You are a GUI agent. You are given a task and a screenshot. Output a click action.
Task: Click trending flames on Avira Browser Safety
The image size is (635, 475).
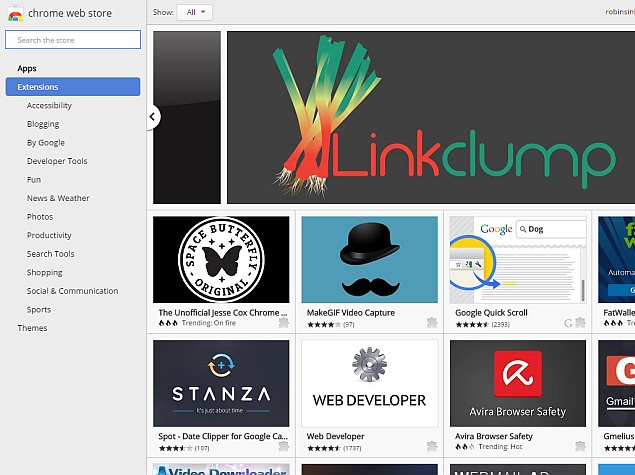pyautogui.click(x=465, y=447)
